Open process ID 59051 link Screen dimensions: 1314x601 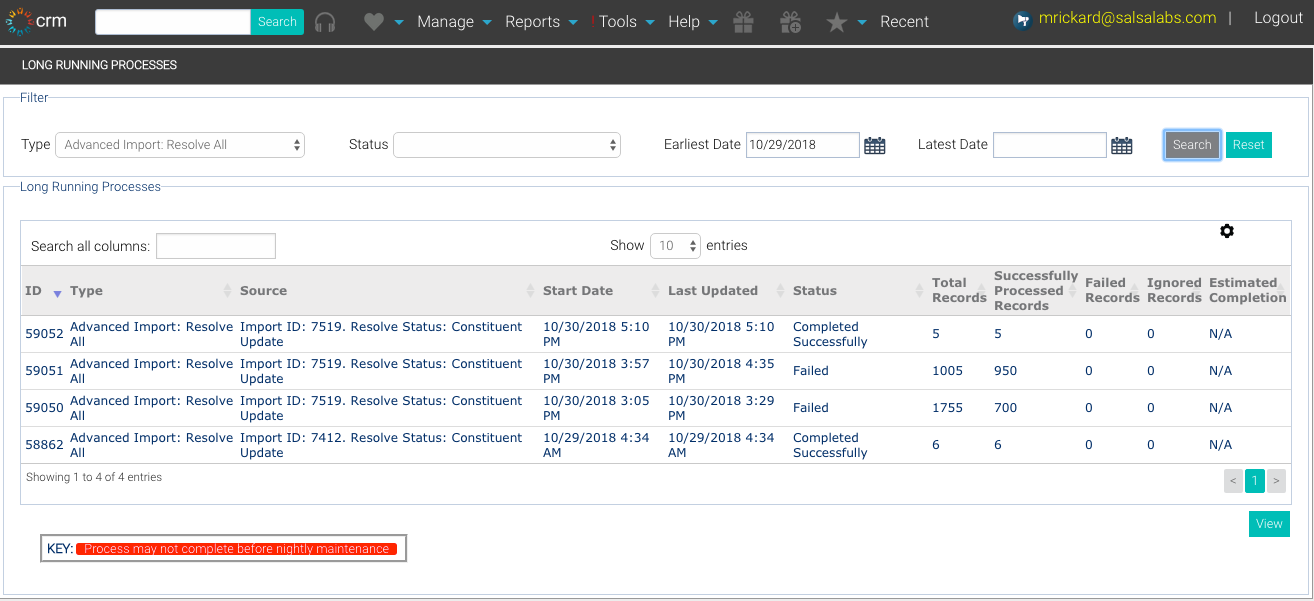44,371
